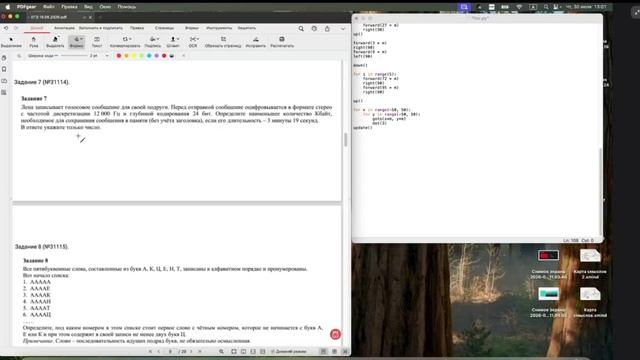
Task: Click the fit-page view icon in the bottom bar
Action: 233,351
